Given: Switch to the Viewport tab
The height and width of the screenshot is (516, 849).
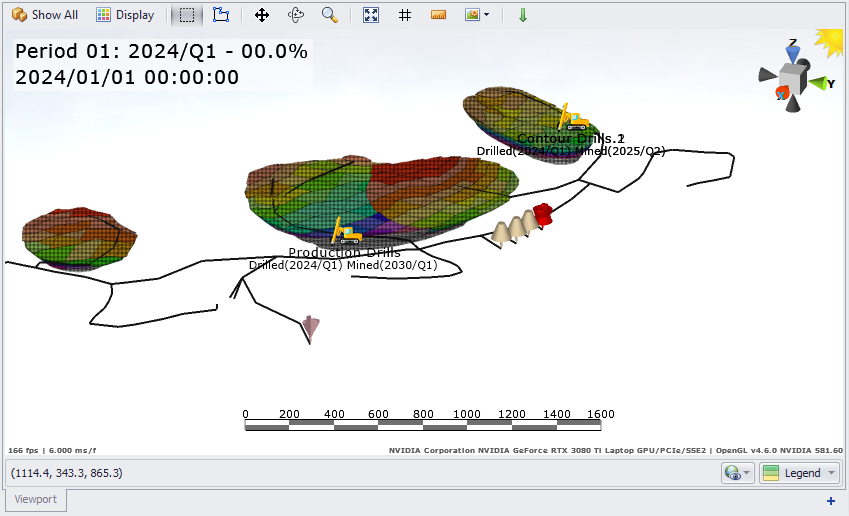Looking at the screenshot, I should pyautogui.click(x=36, y=499).
